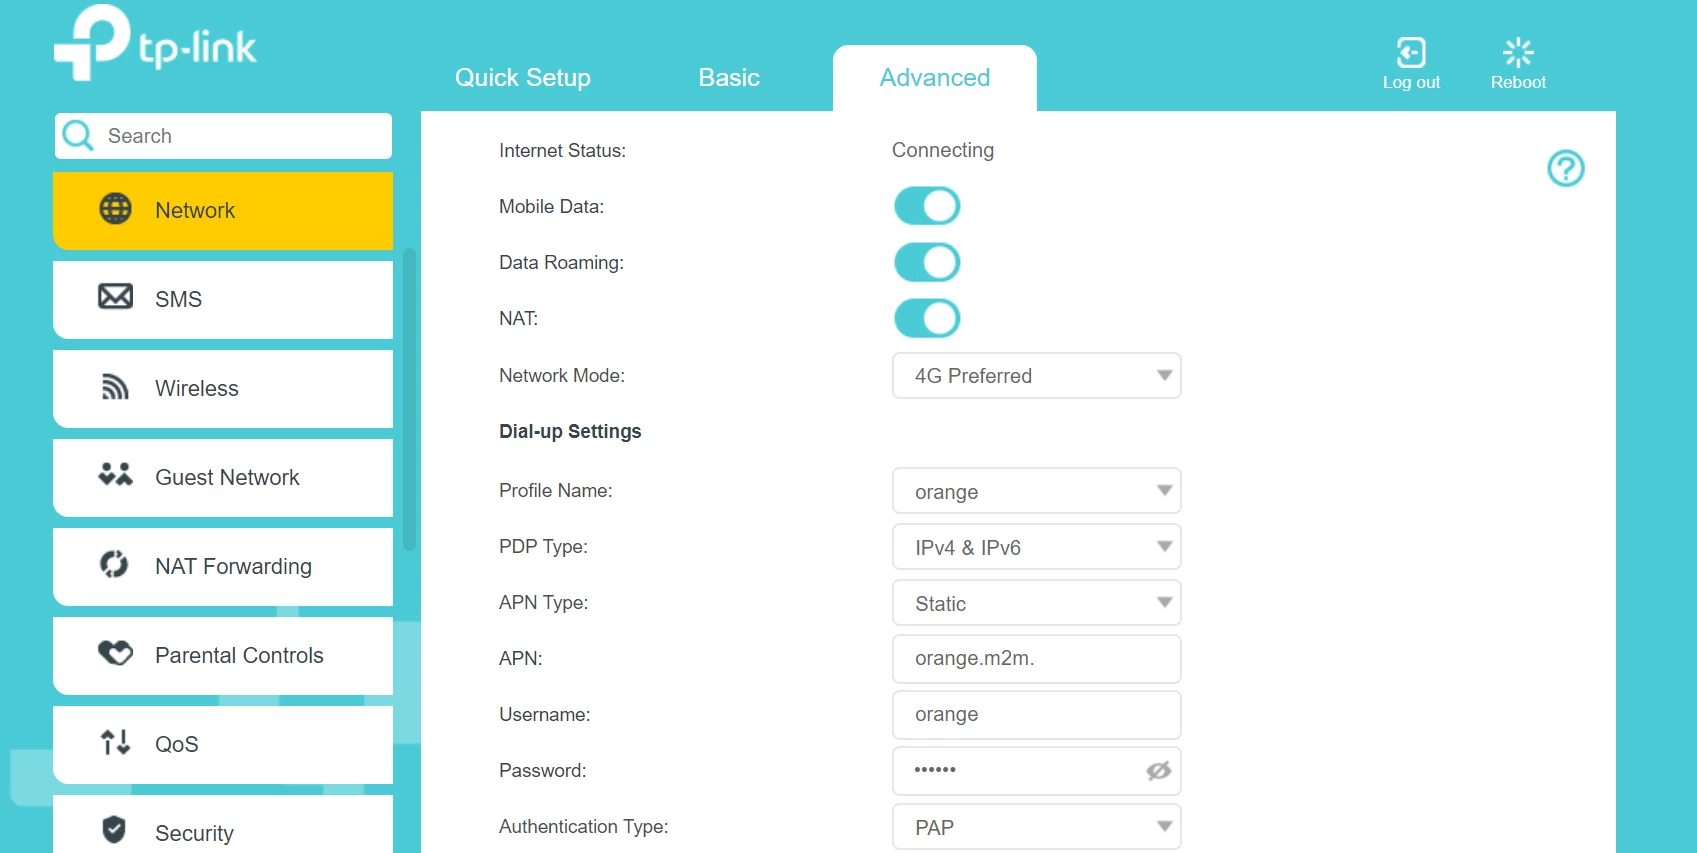Click the Reboot label
This screenshot has width=1697, height=853.
1518,83
